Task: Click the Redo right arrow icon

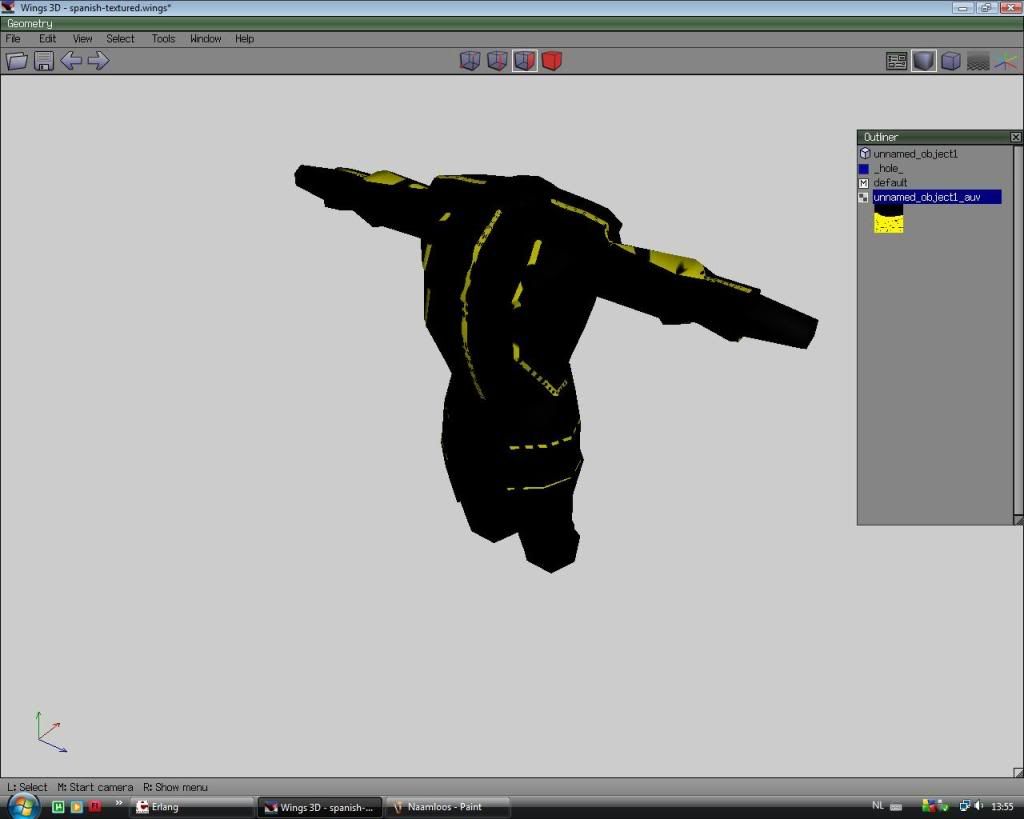Action: pyautogui.click(x=98, y=61)
